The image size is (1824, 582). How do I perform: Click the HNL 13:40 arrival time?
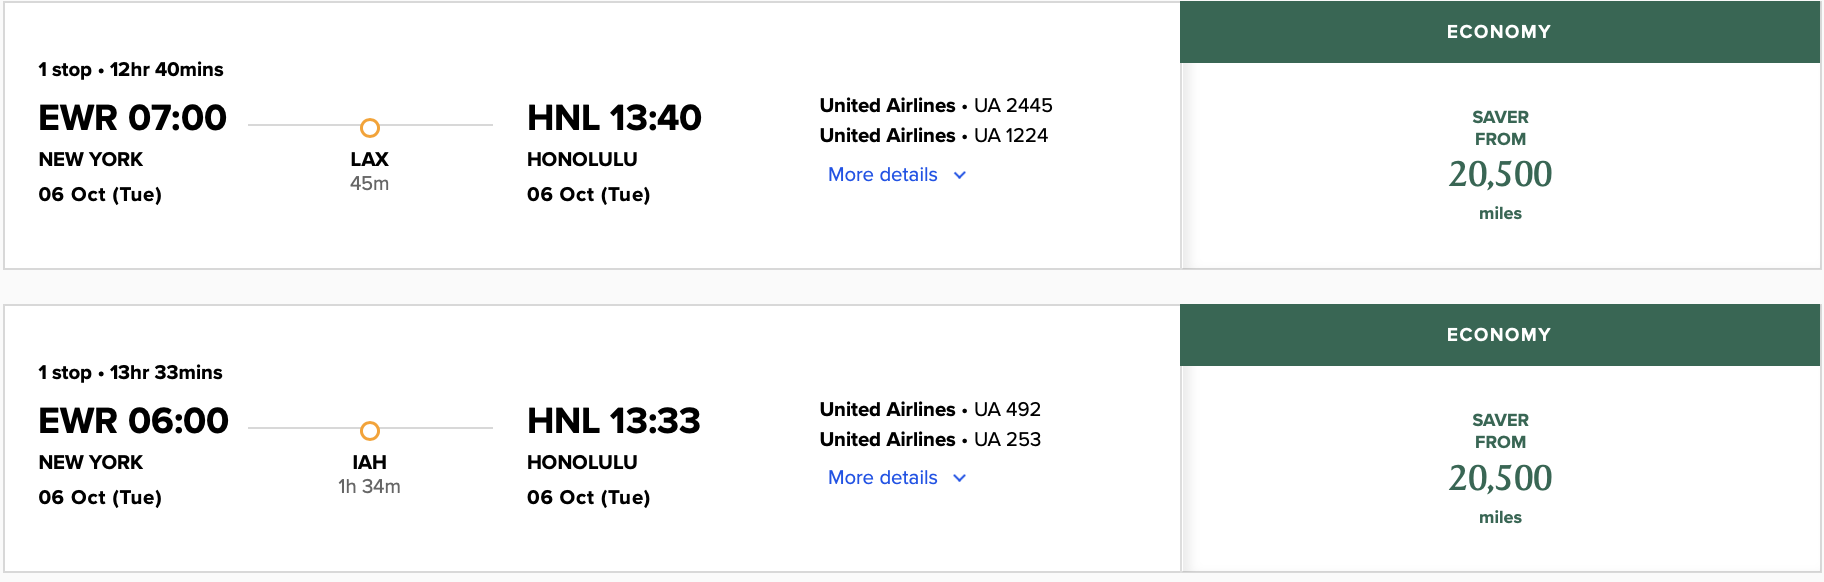614,117
